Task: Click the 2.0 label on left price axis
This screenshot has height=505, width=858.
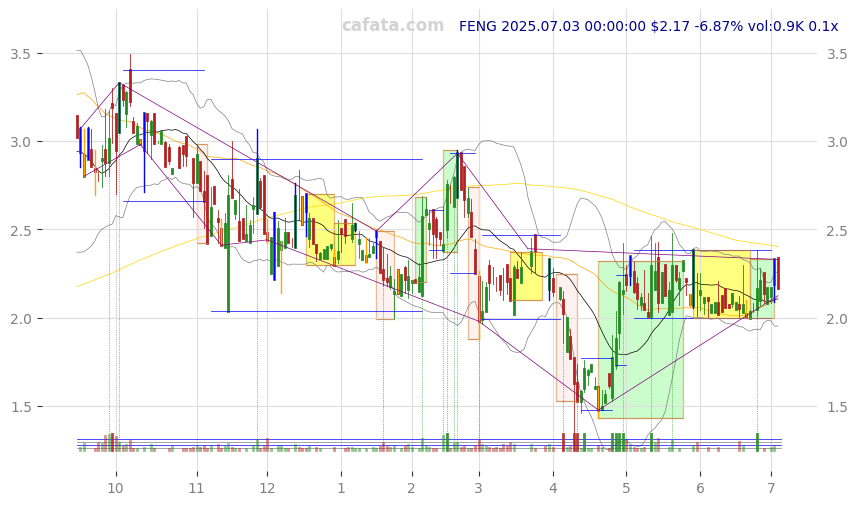Action: 20,319
